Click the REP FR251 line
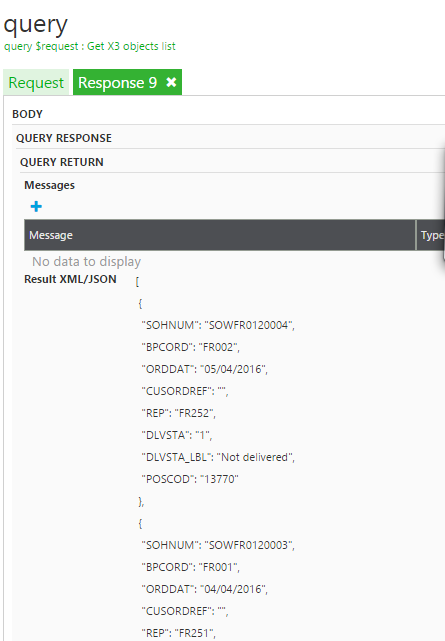 (x=179, y=633)
